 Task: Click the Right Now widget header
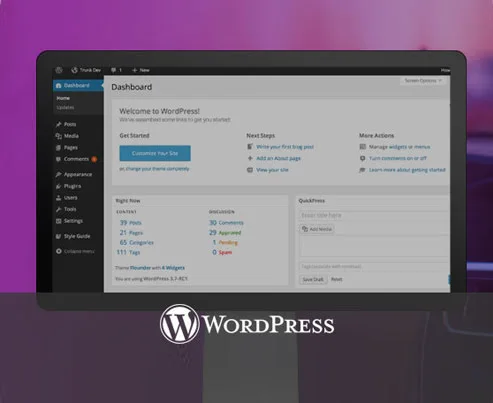click(200, 201)
